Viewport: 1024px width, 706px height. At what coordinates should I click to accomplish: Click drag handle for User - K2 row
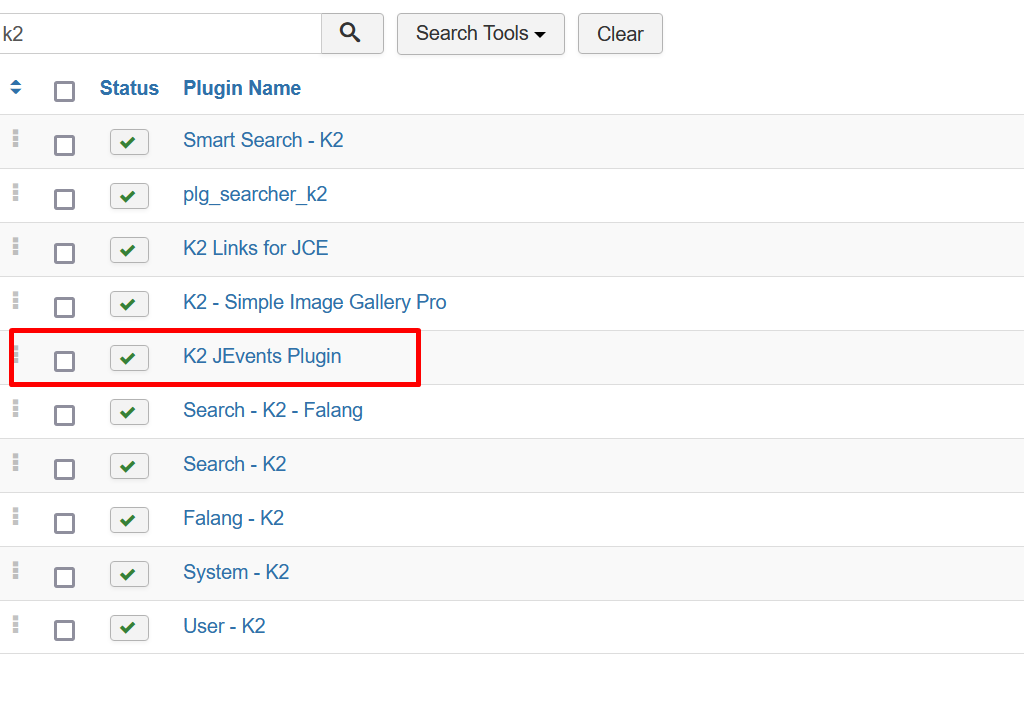pos(16,625)
